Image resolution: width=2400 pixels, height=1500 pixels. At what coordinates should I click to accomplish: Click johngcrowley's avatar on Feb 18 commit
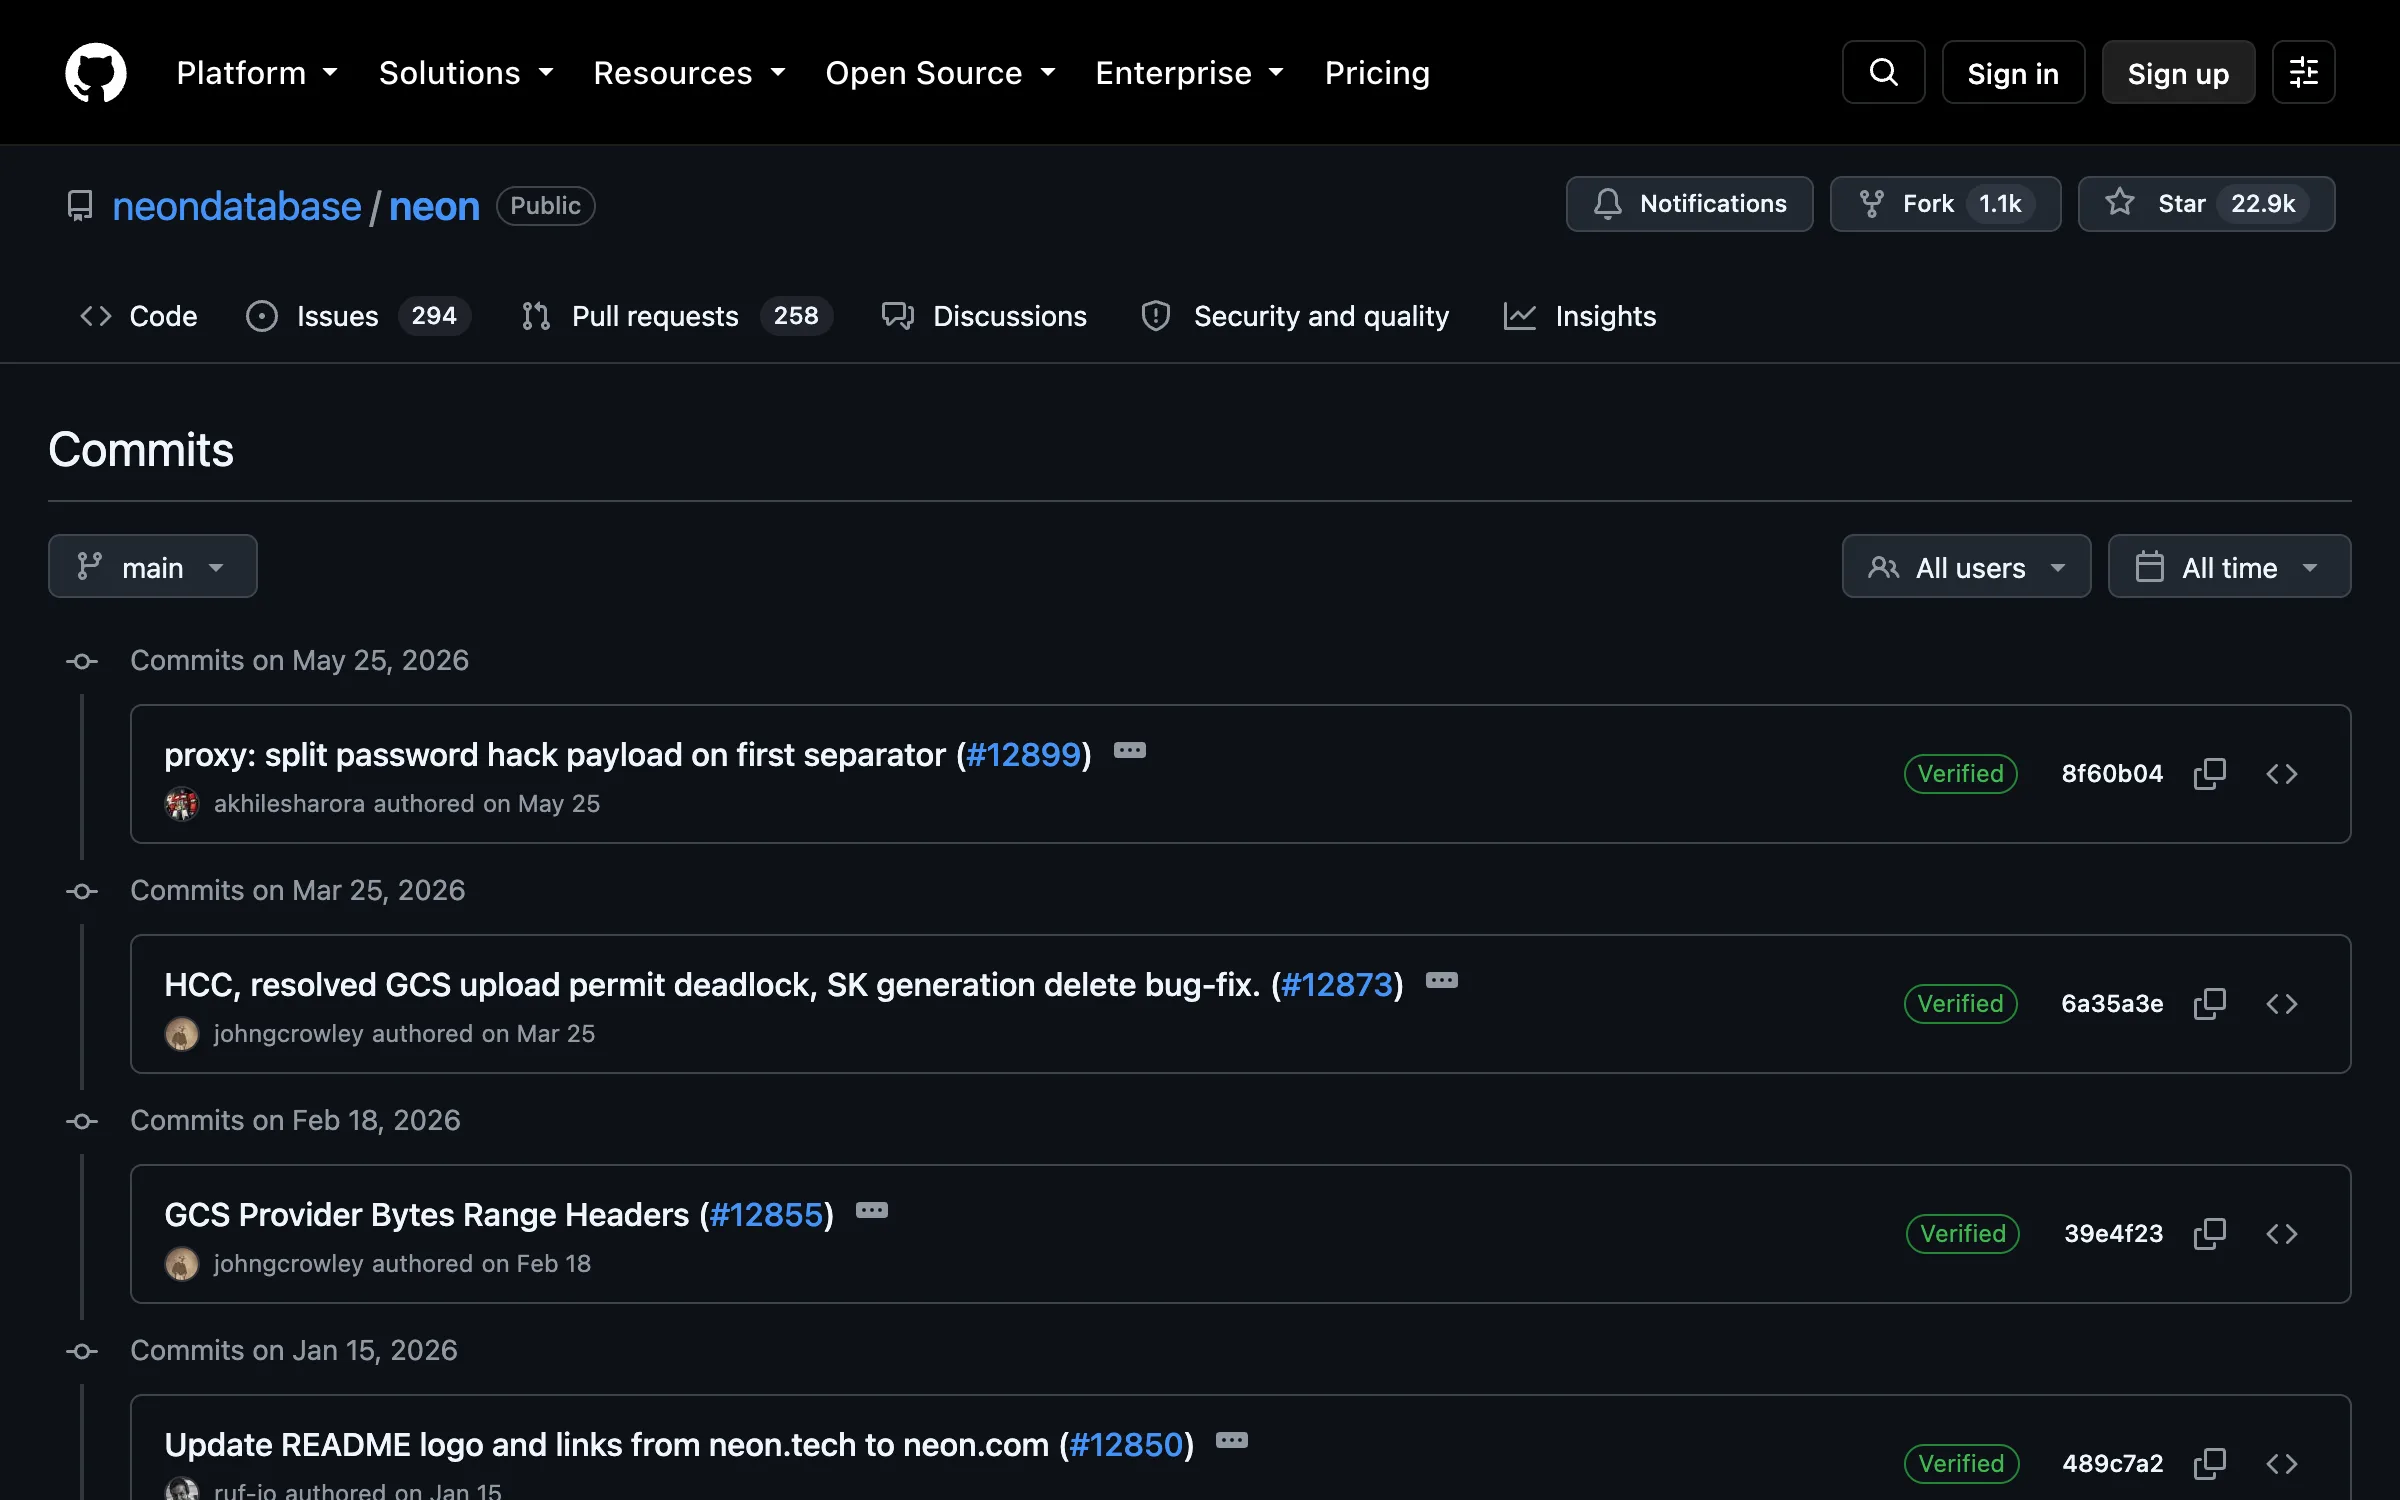click(181, 1264)
